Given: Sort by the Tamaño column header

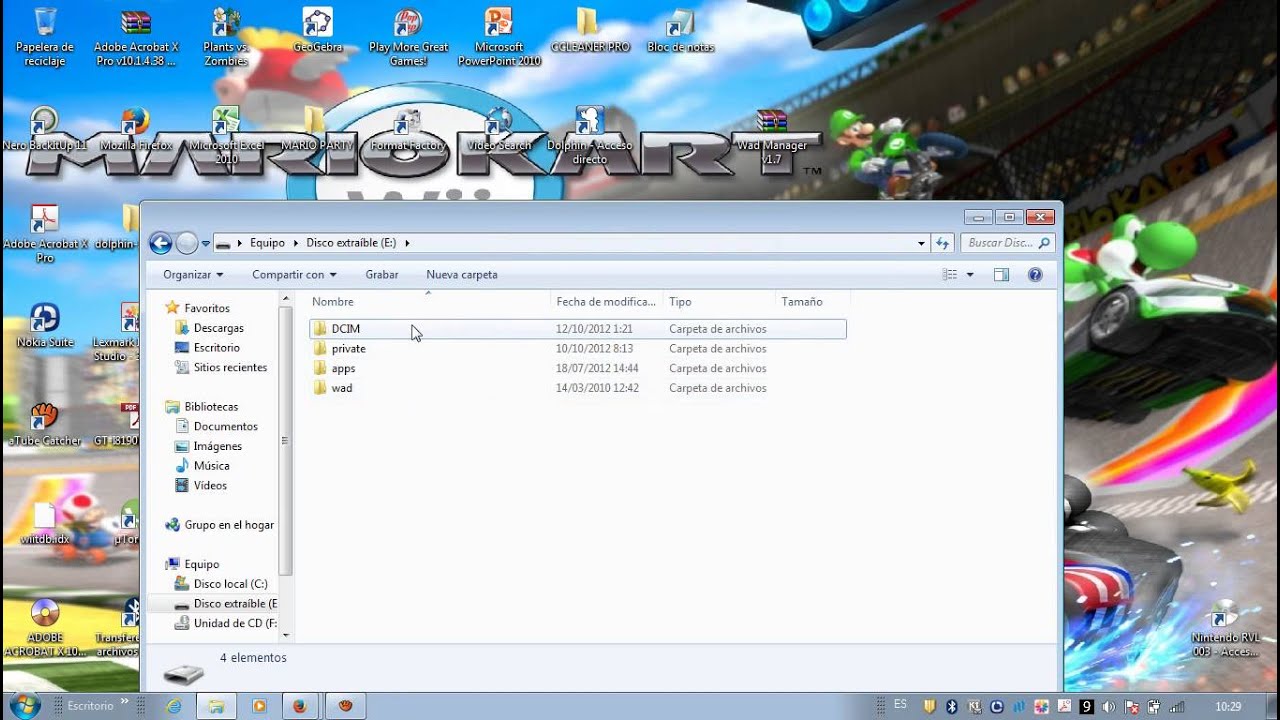Looking at the screenshot, I should [x=812, y=301].
